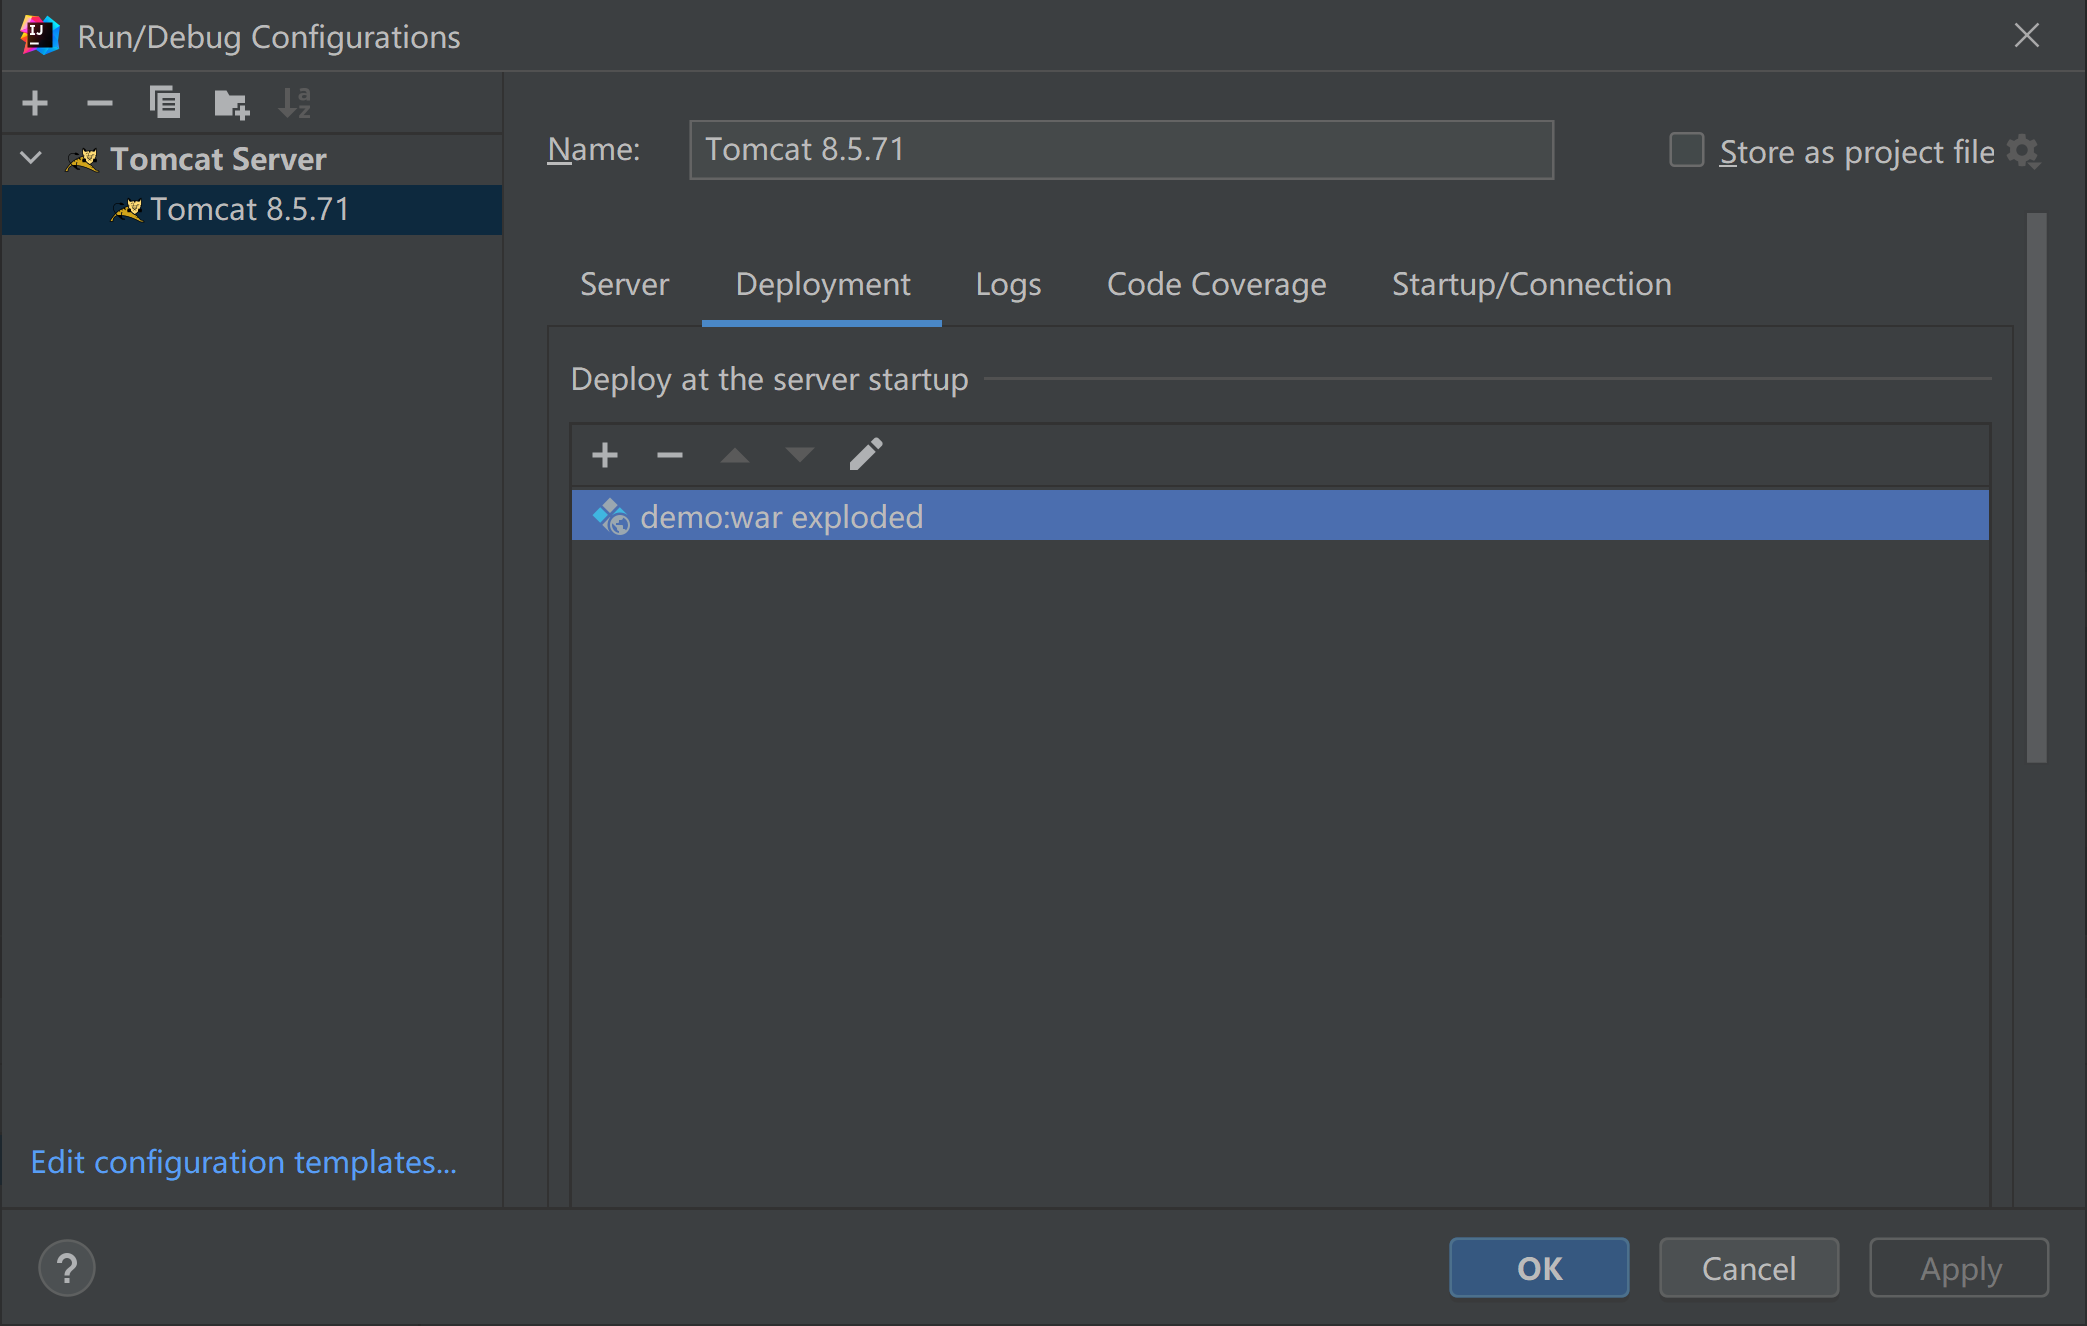Switch to the Server tab
The width and height of the screenshot is (2087, 1326).
point(624,284)
